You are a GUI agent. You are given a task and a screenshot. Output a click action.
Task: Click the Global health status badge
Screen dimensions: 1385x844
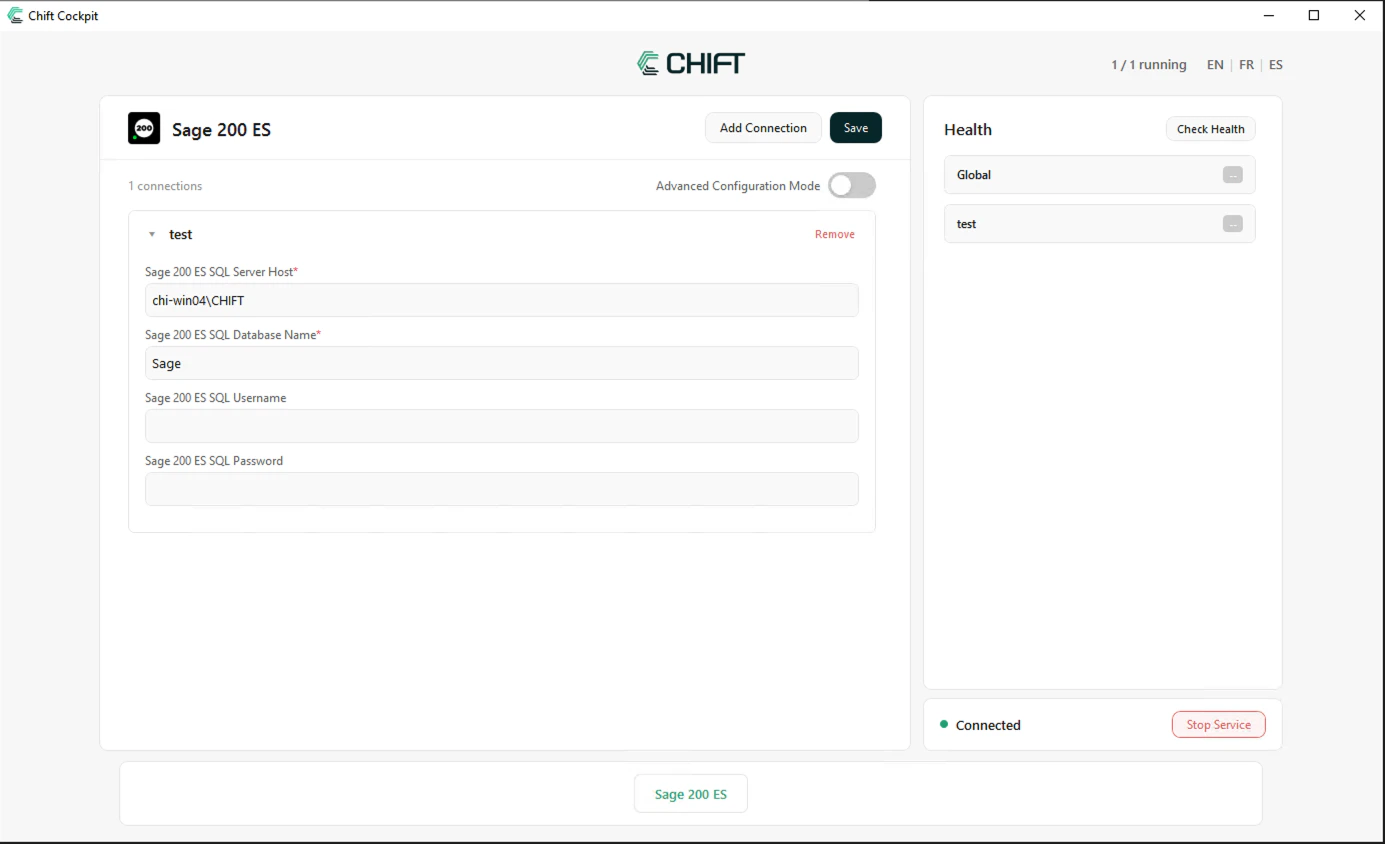coord(1233,175)
